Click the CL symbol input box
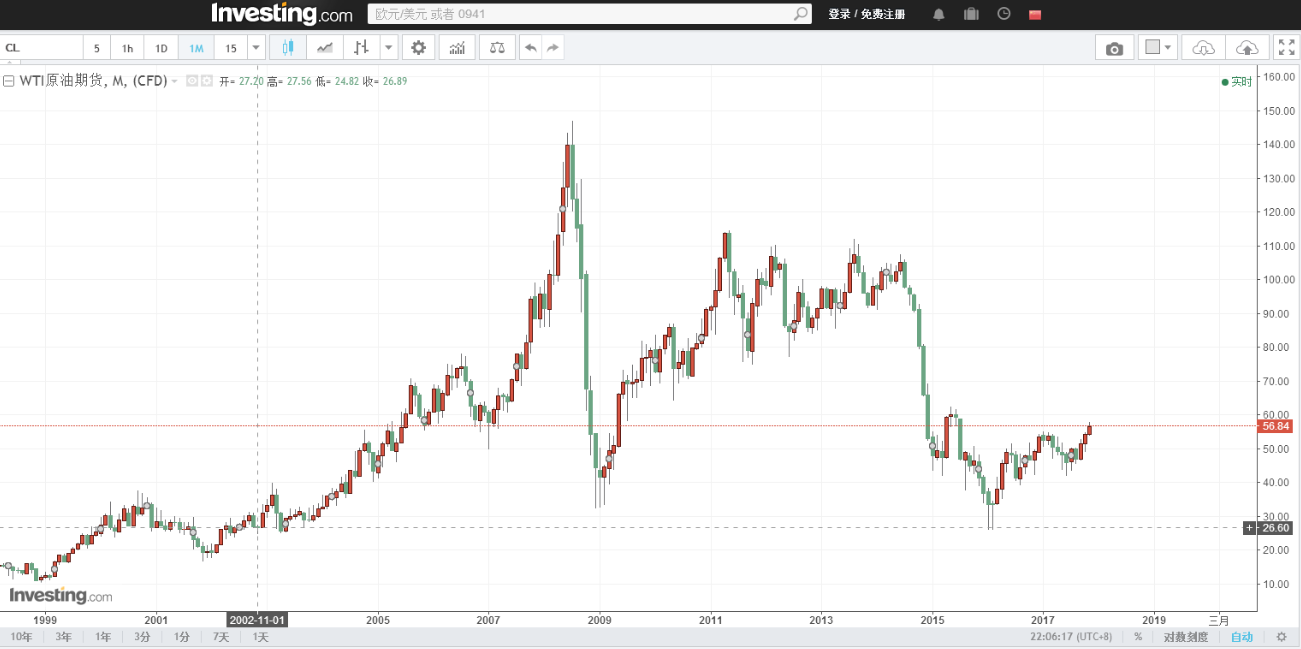This screenshot has height=649, width=1301. [41, 48]
